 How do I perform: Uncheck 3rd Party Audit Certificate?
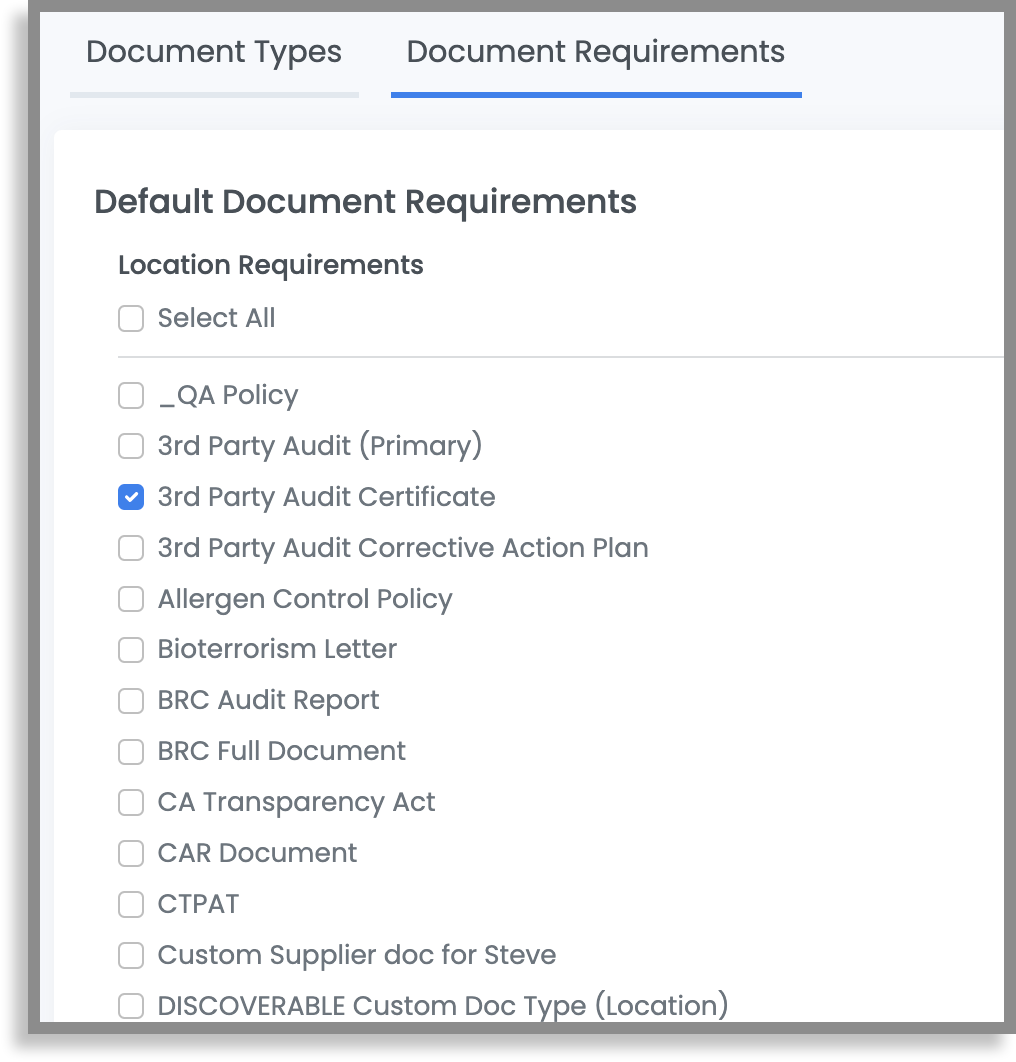(130, 497)
